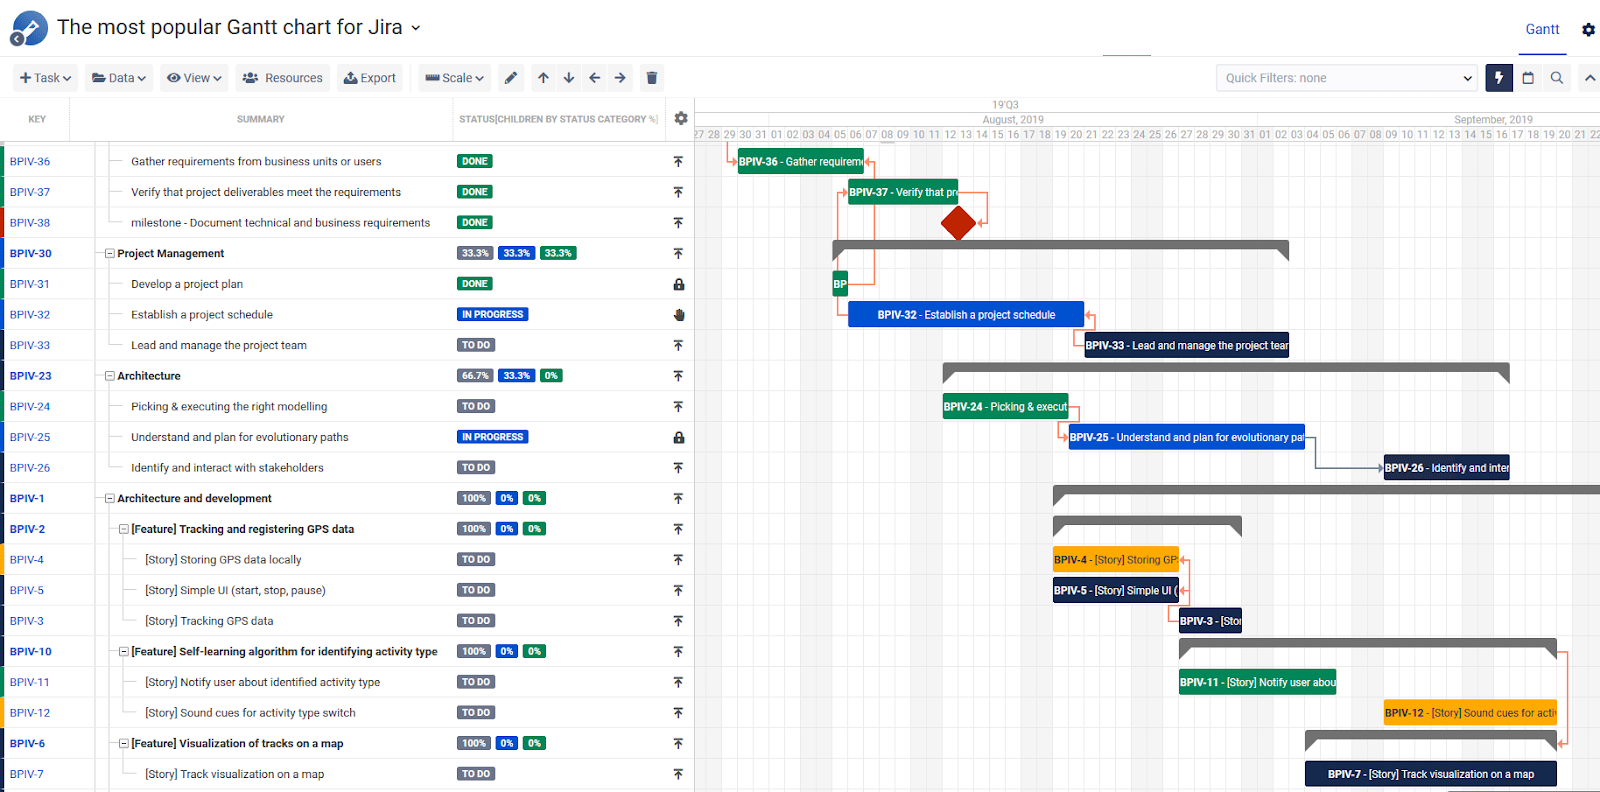Click the search magnifier icon
Screen dimensions: 1600x792
click(1557, 78)
